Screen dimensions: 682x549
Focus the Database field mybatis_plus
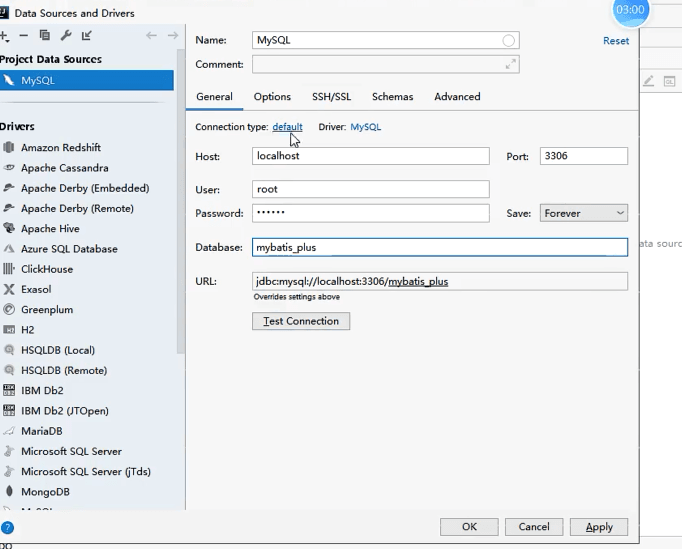pos(440,248)
